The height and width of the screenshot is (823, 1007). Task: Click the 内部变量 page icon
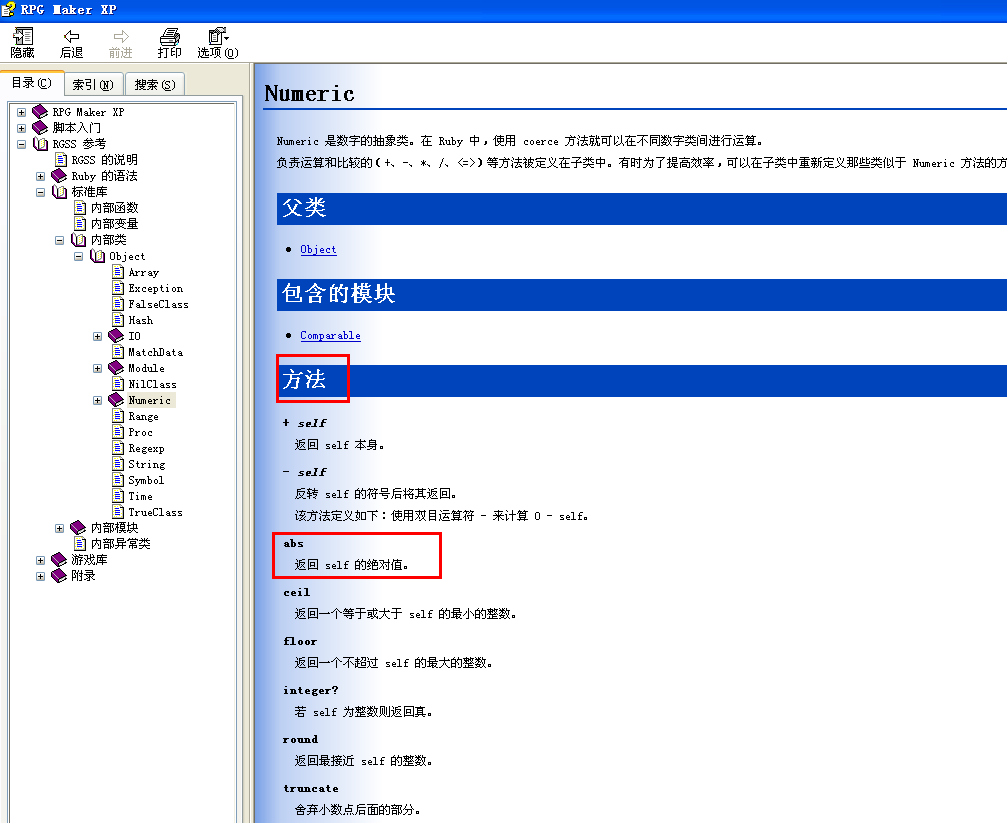coord(80,224)
